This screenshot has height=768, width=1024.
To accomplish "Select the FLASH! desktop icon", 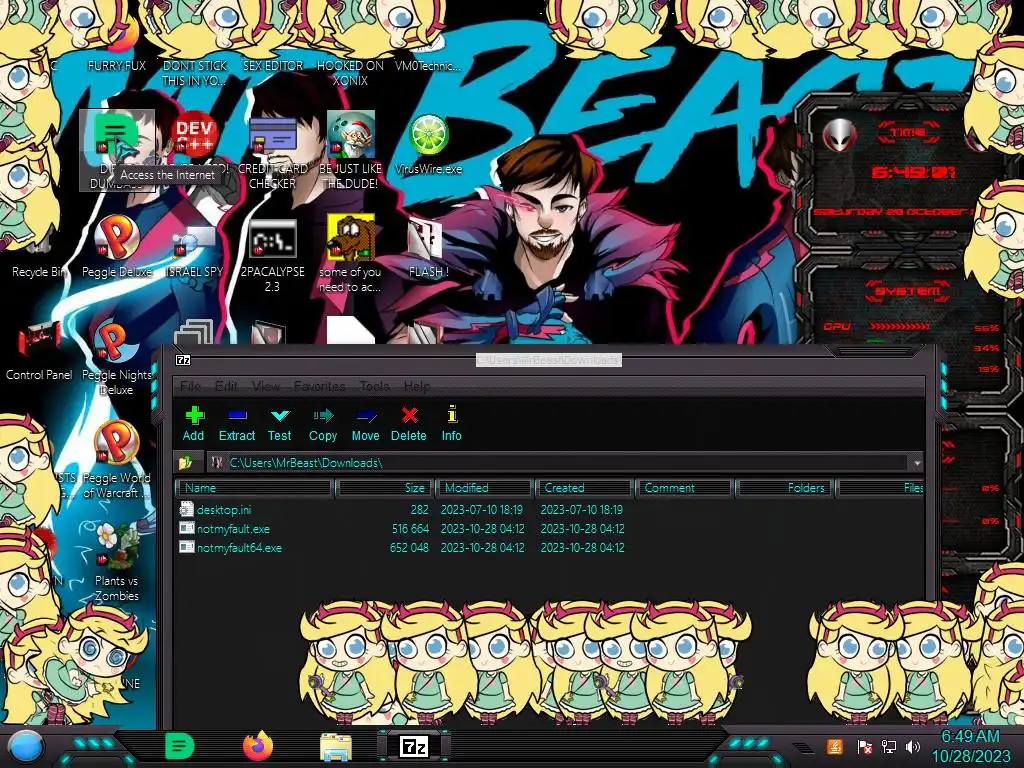I will [x=428, y=249].
